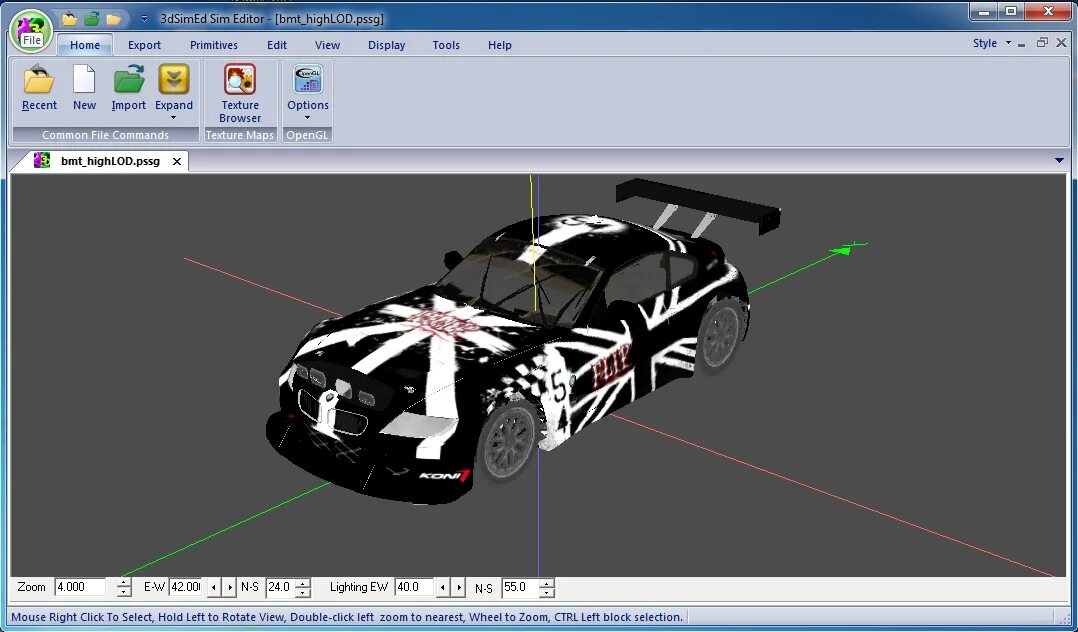Open the quick access toolbar customize dropdown
The height and width of the screenshot is (632, 1078).
click(x=144, y=19)
